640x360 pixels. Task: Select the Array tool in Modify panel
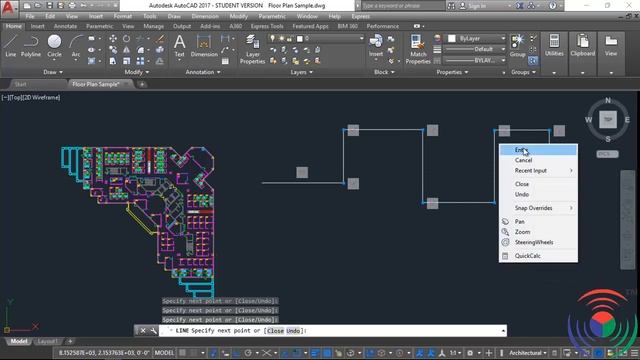(x=140, y=61)
